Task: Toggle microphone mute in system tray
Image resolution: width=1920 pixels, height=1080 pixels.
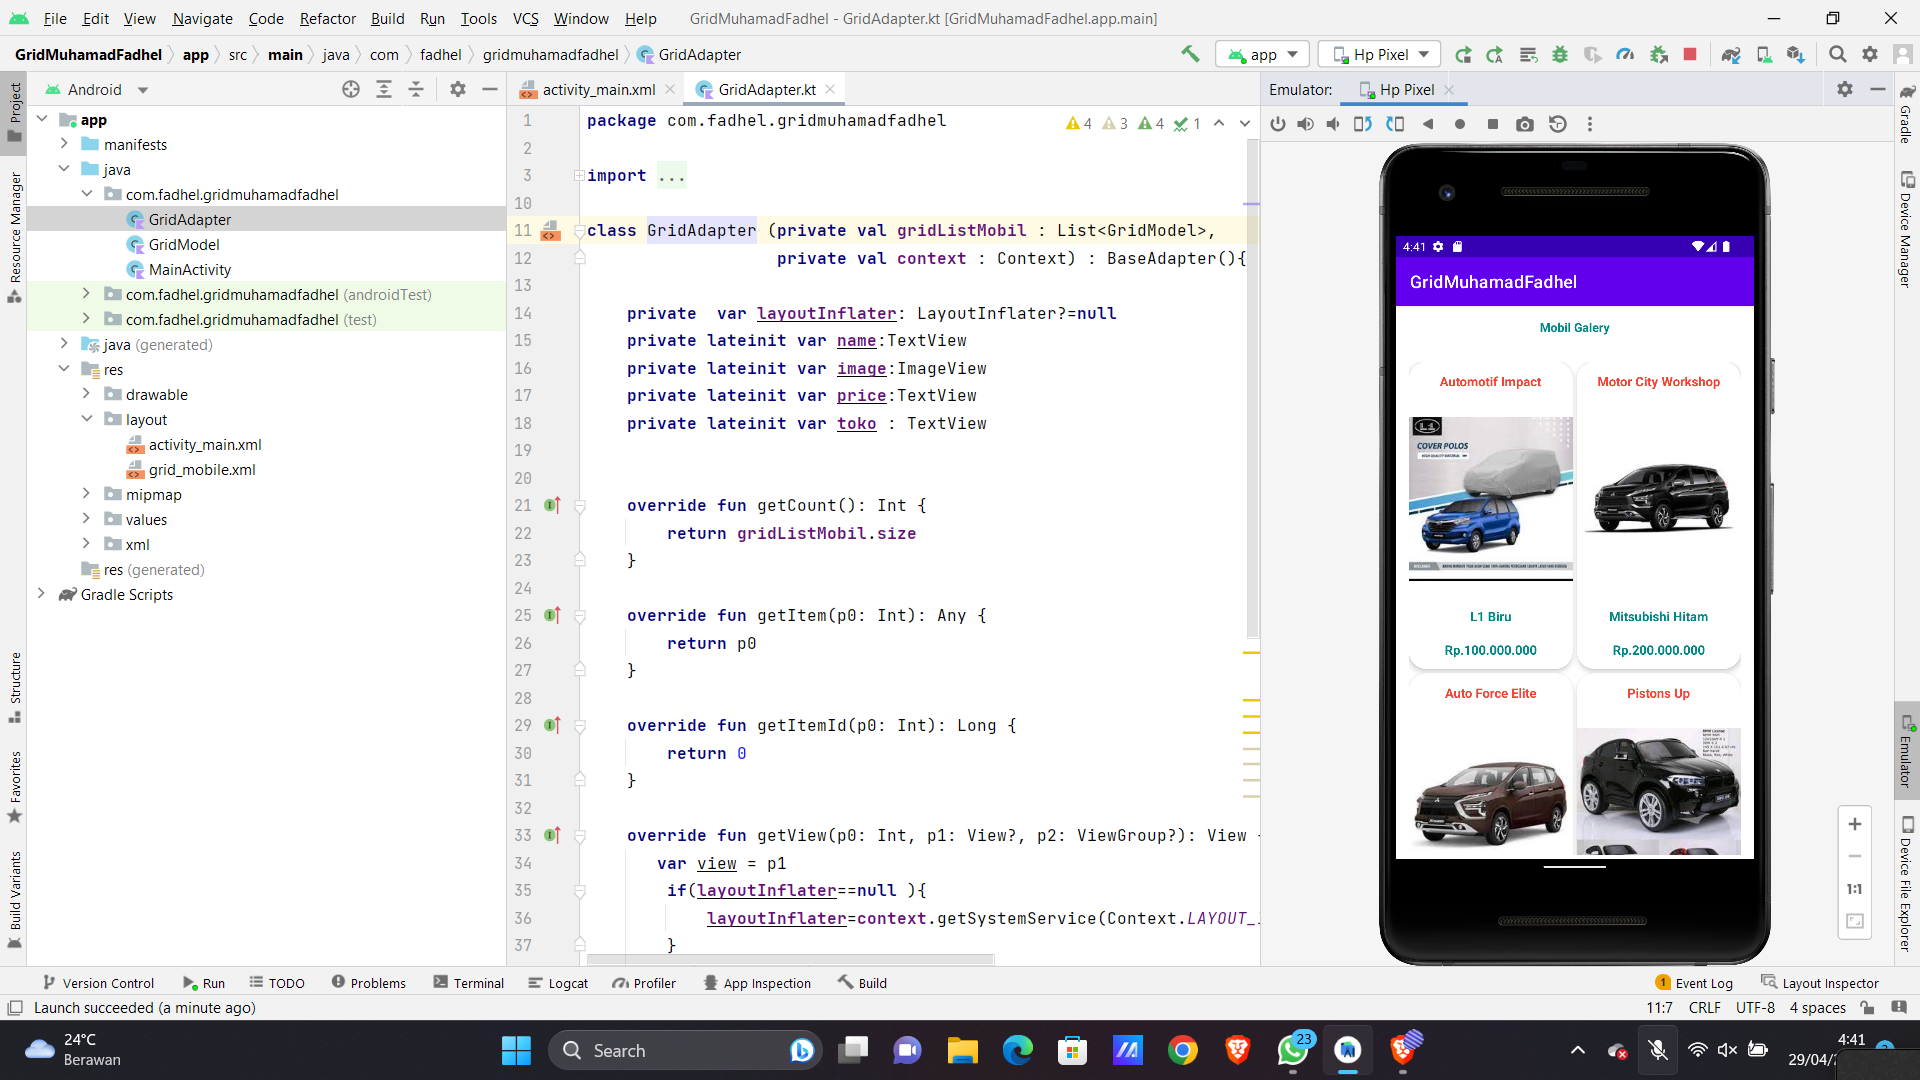Action: click(1657, 1050)
